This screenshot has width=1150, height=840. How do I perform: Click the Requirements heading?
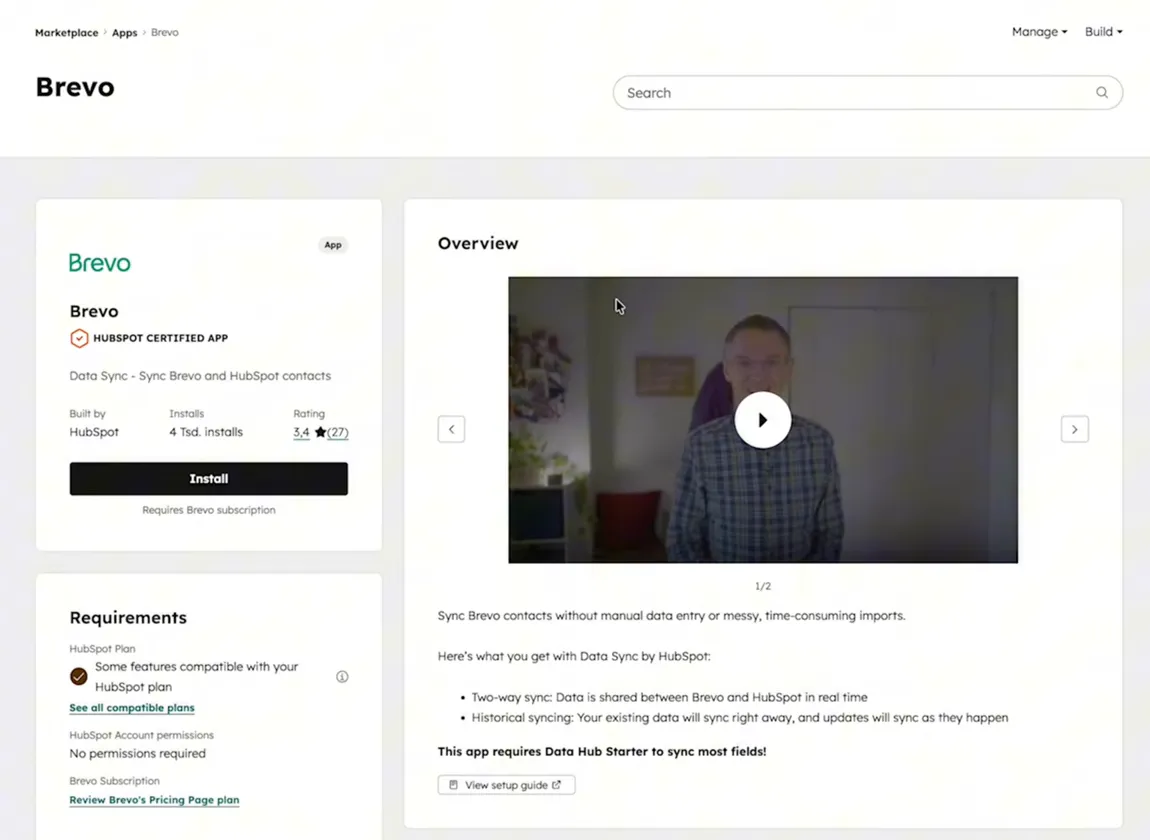(x=128, y=618)
